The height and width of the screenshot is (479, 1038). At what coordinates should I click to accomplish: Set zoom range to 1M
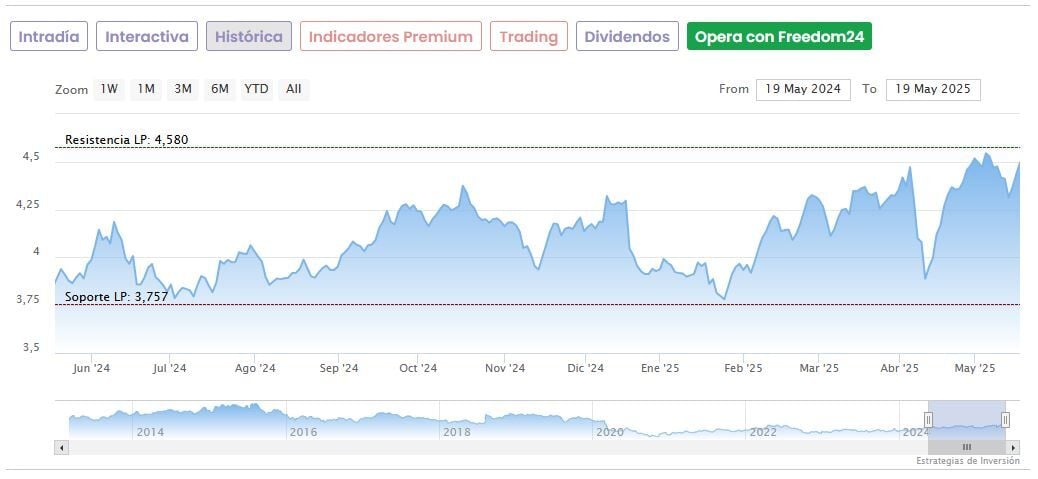146,89
